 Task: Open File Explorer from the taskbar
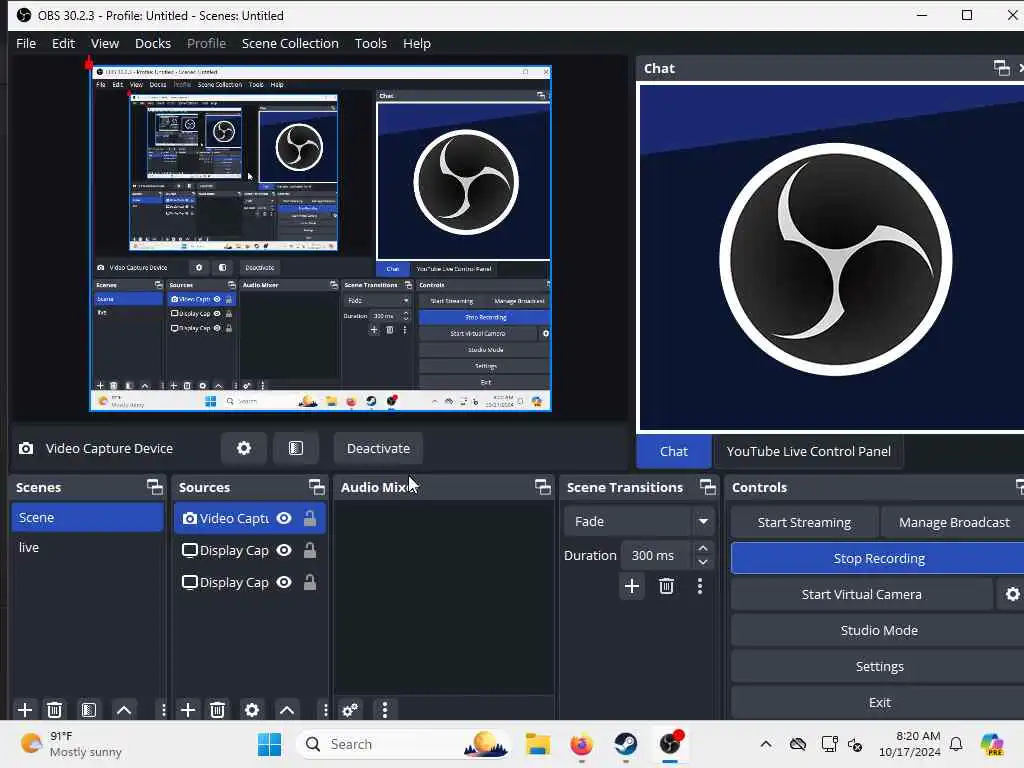click(537, 744)
